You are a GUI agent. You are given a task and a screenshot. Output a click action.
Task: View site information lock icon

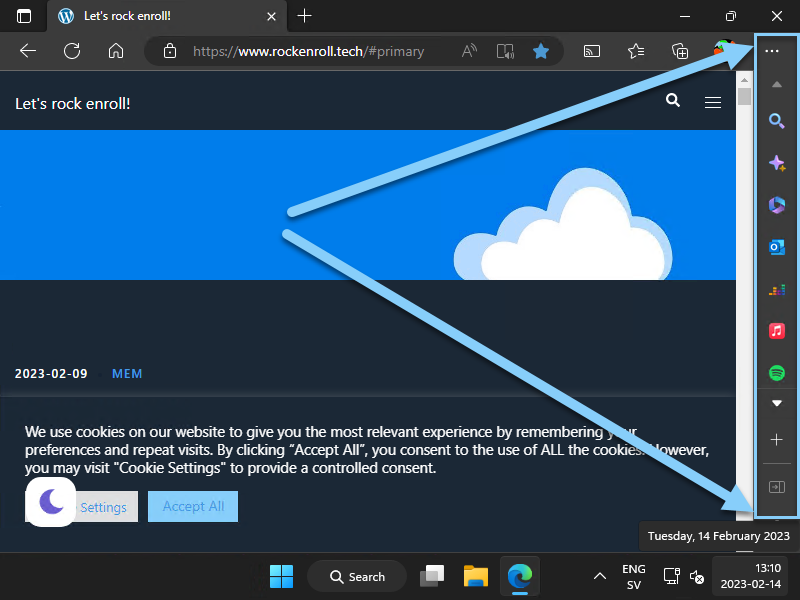170,51
